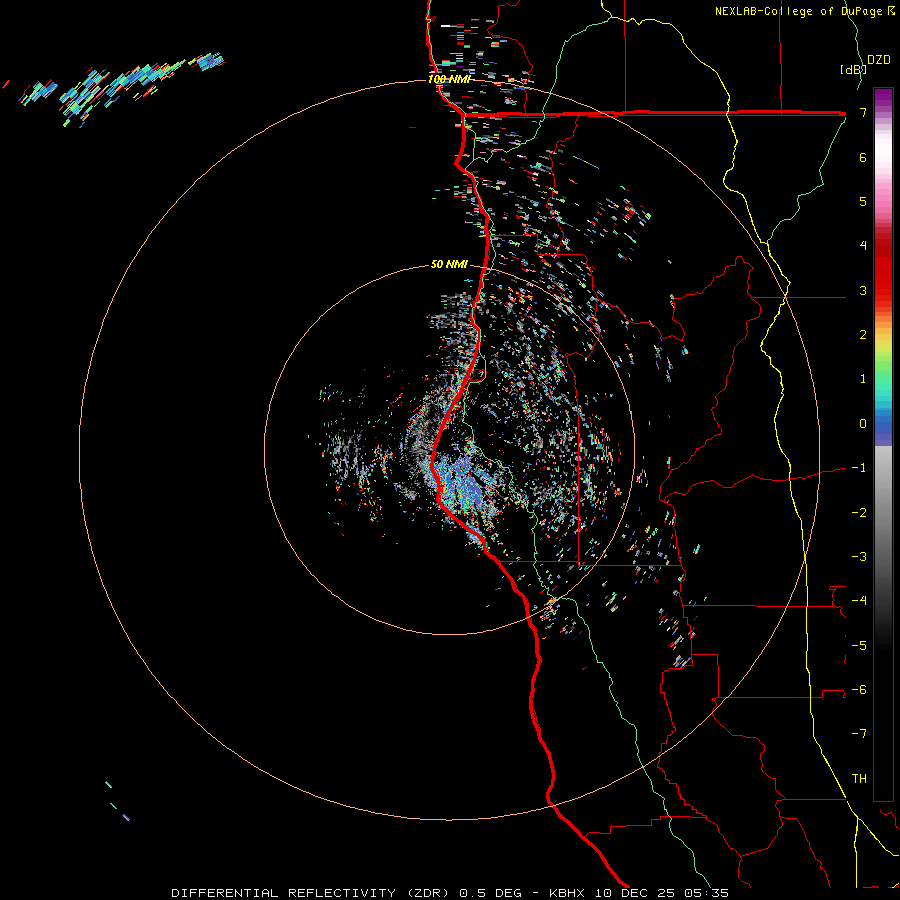
Task: Click the 2 value on the scale
Action: pyautogui.click(x=863, y=335)
